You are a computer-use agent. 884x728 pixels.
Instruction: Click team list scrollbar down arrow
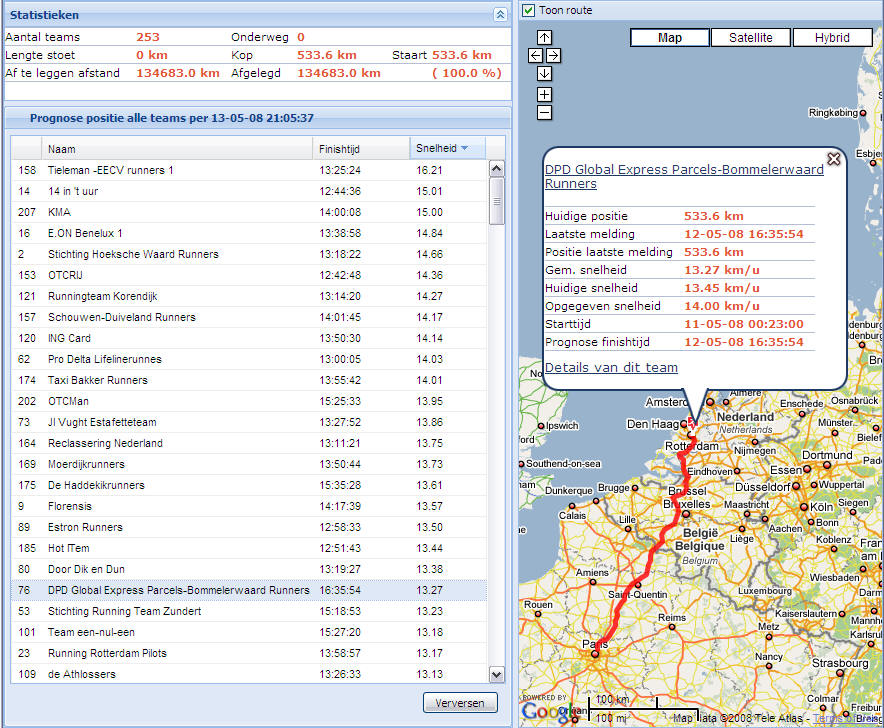pos(497,674)
